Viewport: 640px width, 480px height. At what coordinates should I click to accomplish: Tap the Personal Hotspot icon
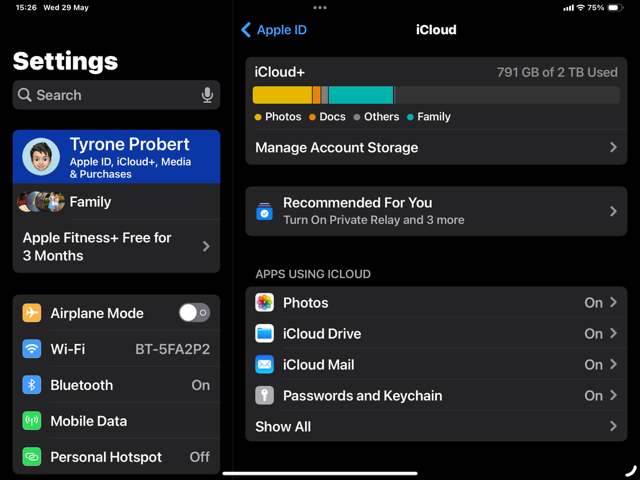click(32, 457)
